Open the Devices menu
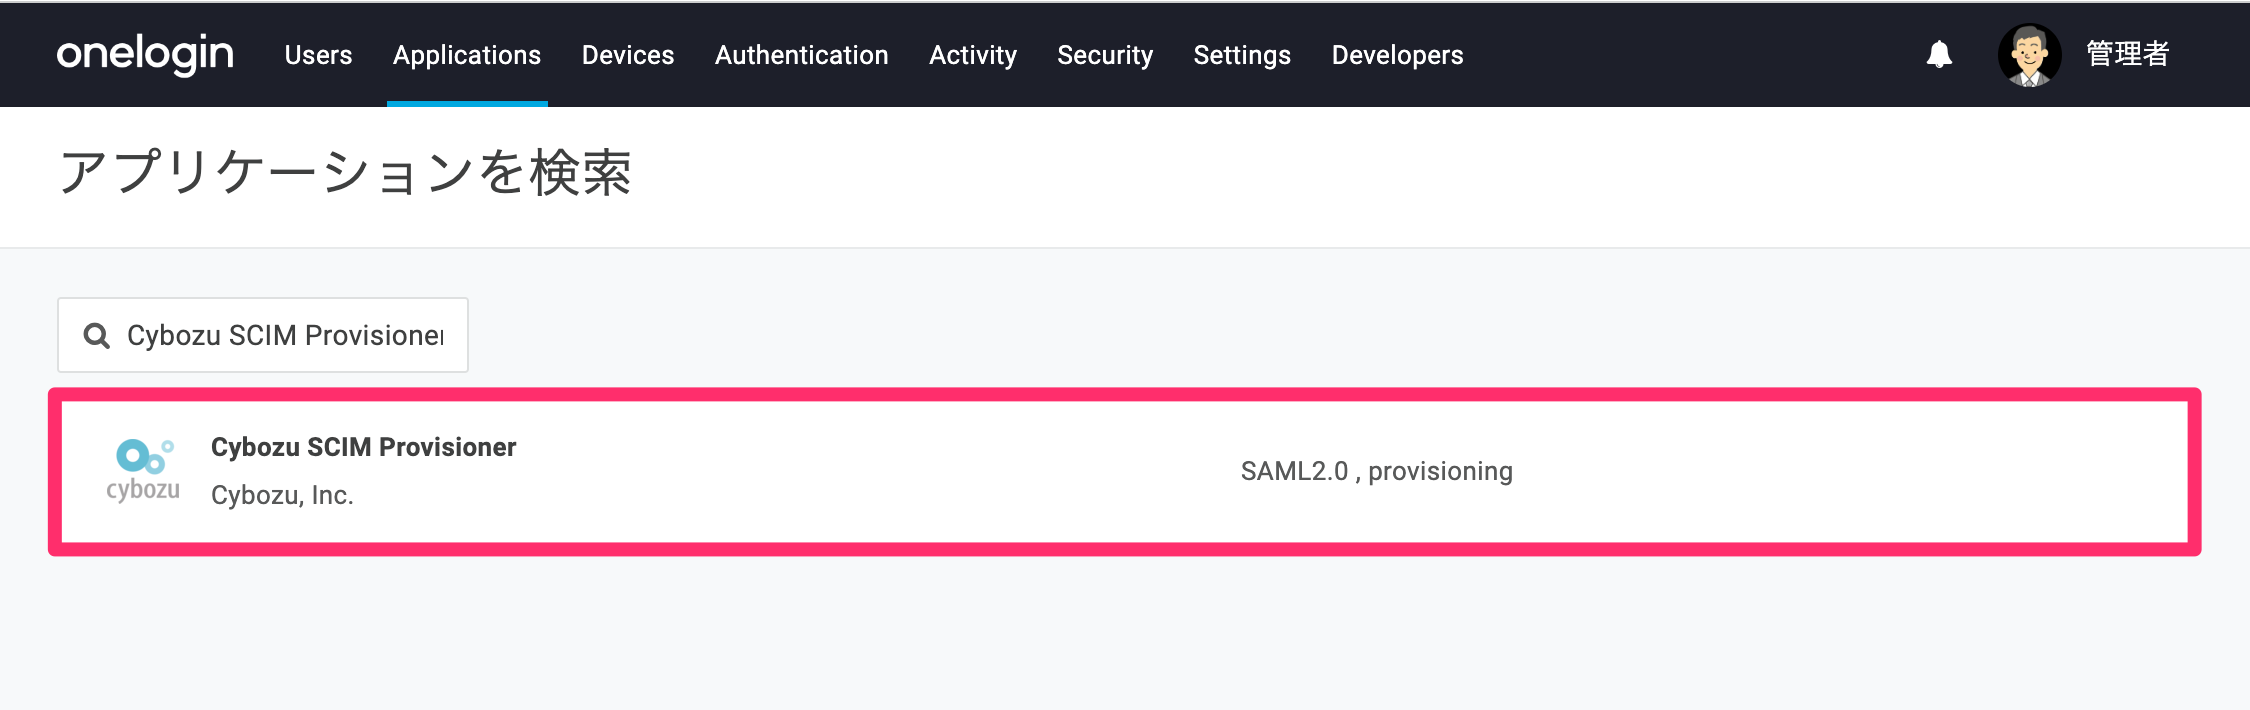 (x=628, y=55)
